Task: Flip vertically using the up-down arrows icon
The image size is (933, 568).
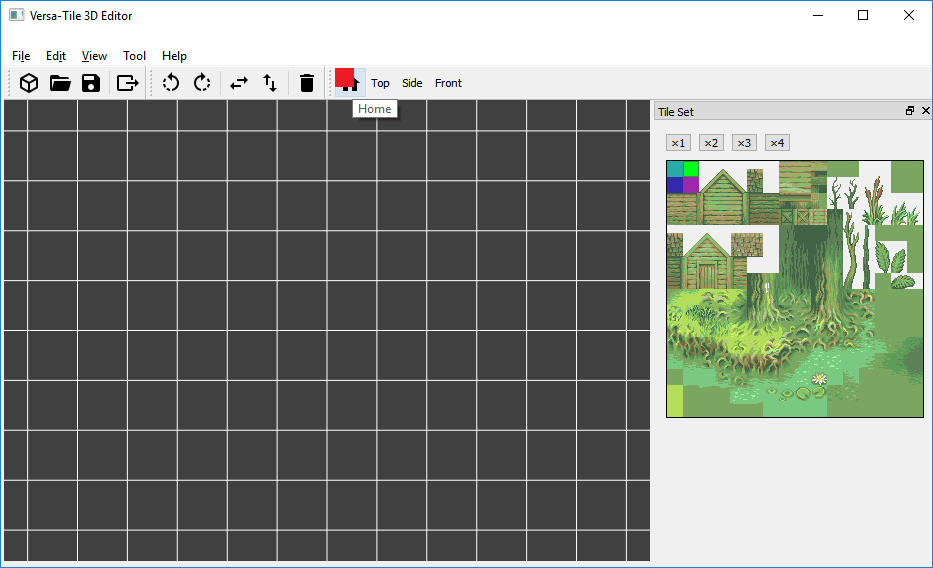Action: pyautogui.click(x=270, y=83)
